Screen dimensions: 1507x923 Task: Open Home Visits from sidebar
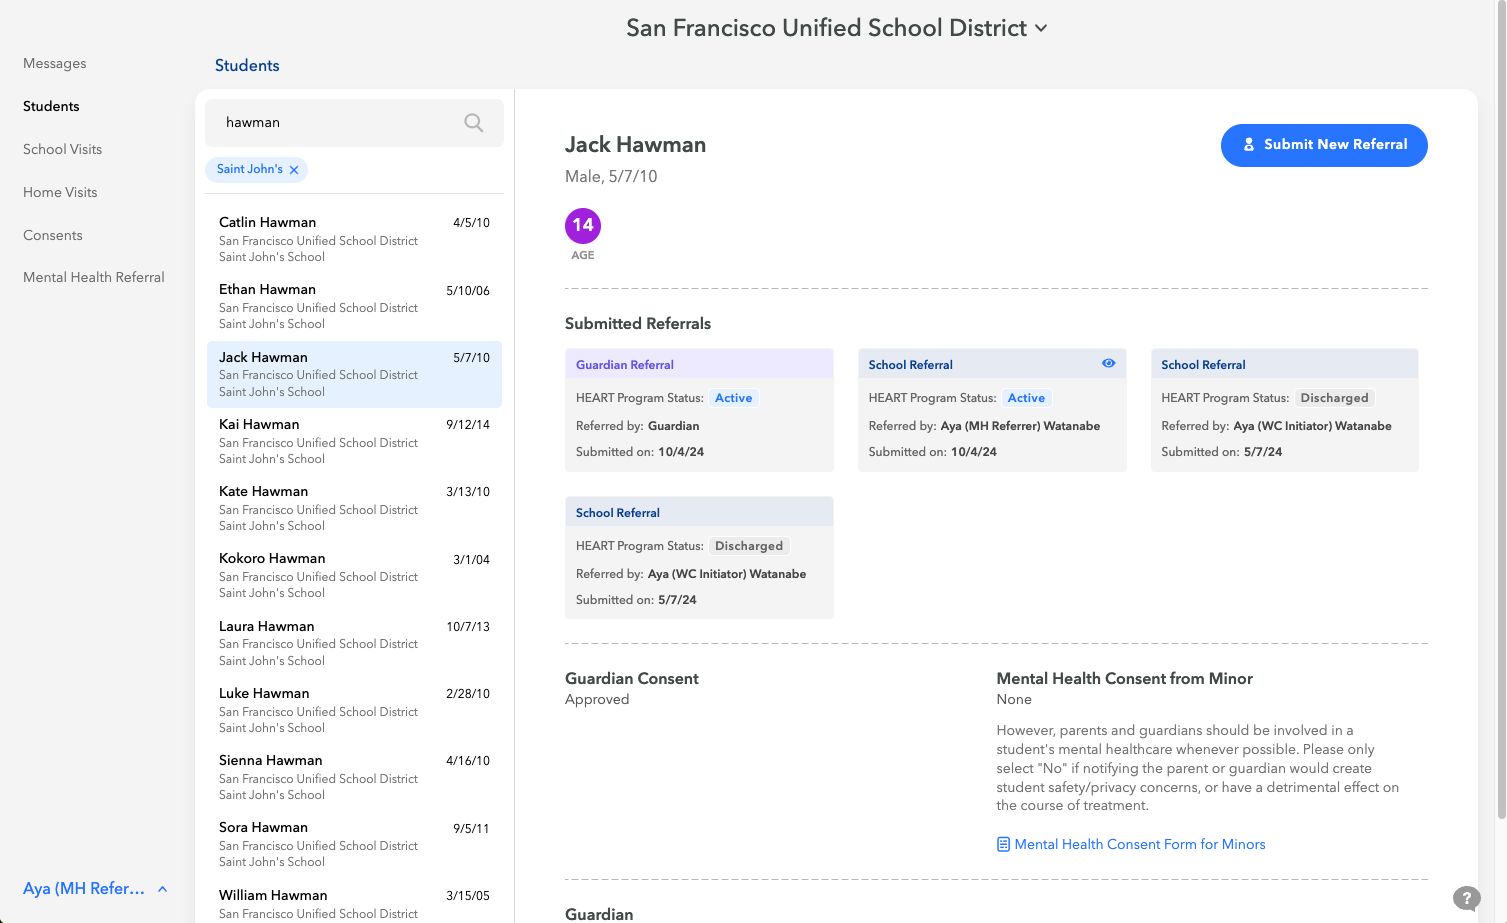coord(60,193)
